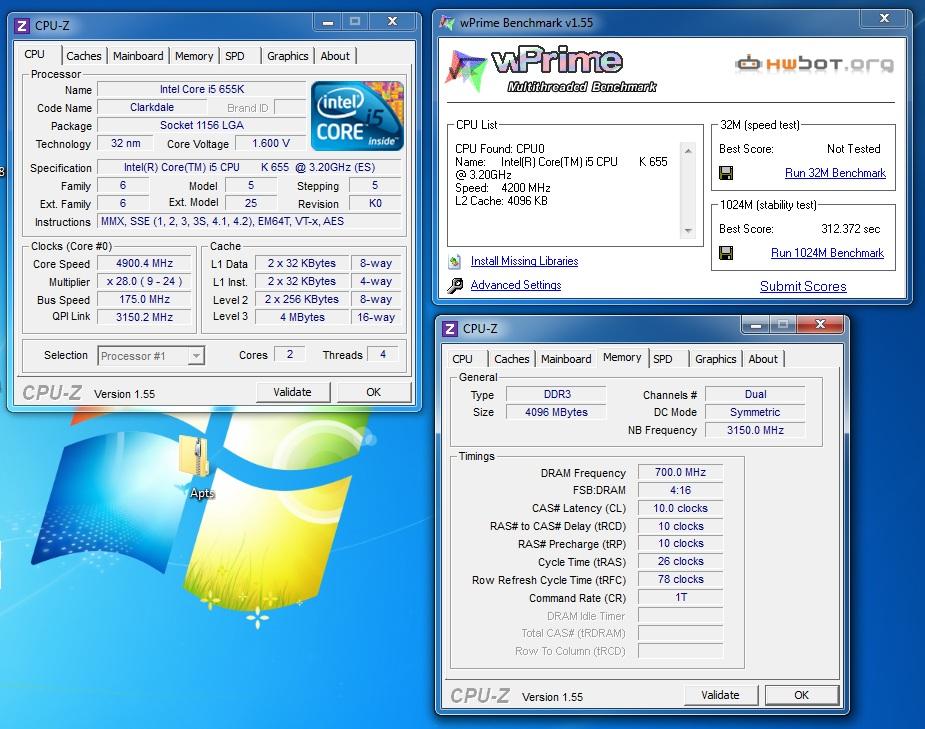This screenshot has height=729, width=925.
Task: Open About tab in left CPU-Z window
Action: pos(335,56)
